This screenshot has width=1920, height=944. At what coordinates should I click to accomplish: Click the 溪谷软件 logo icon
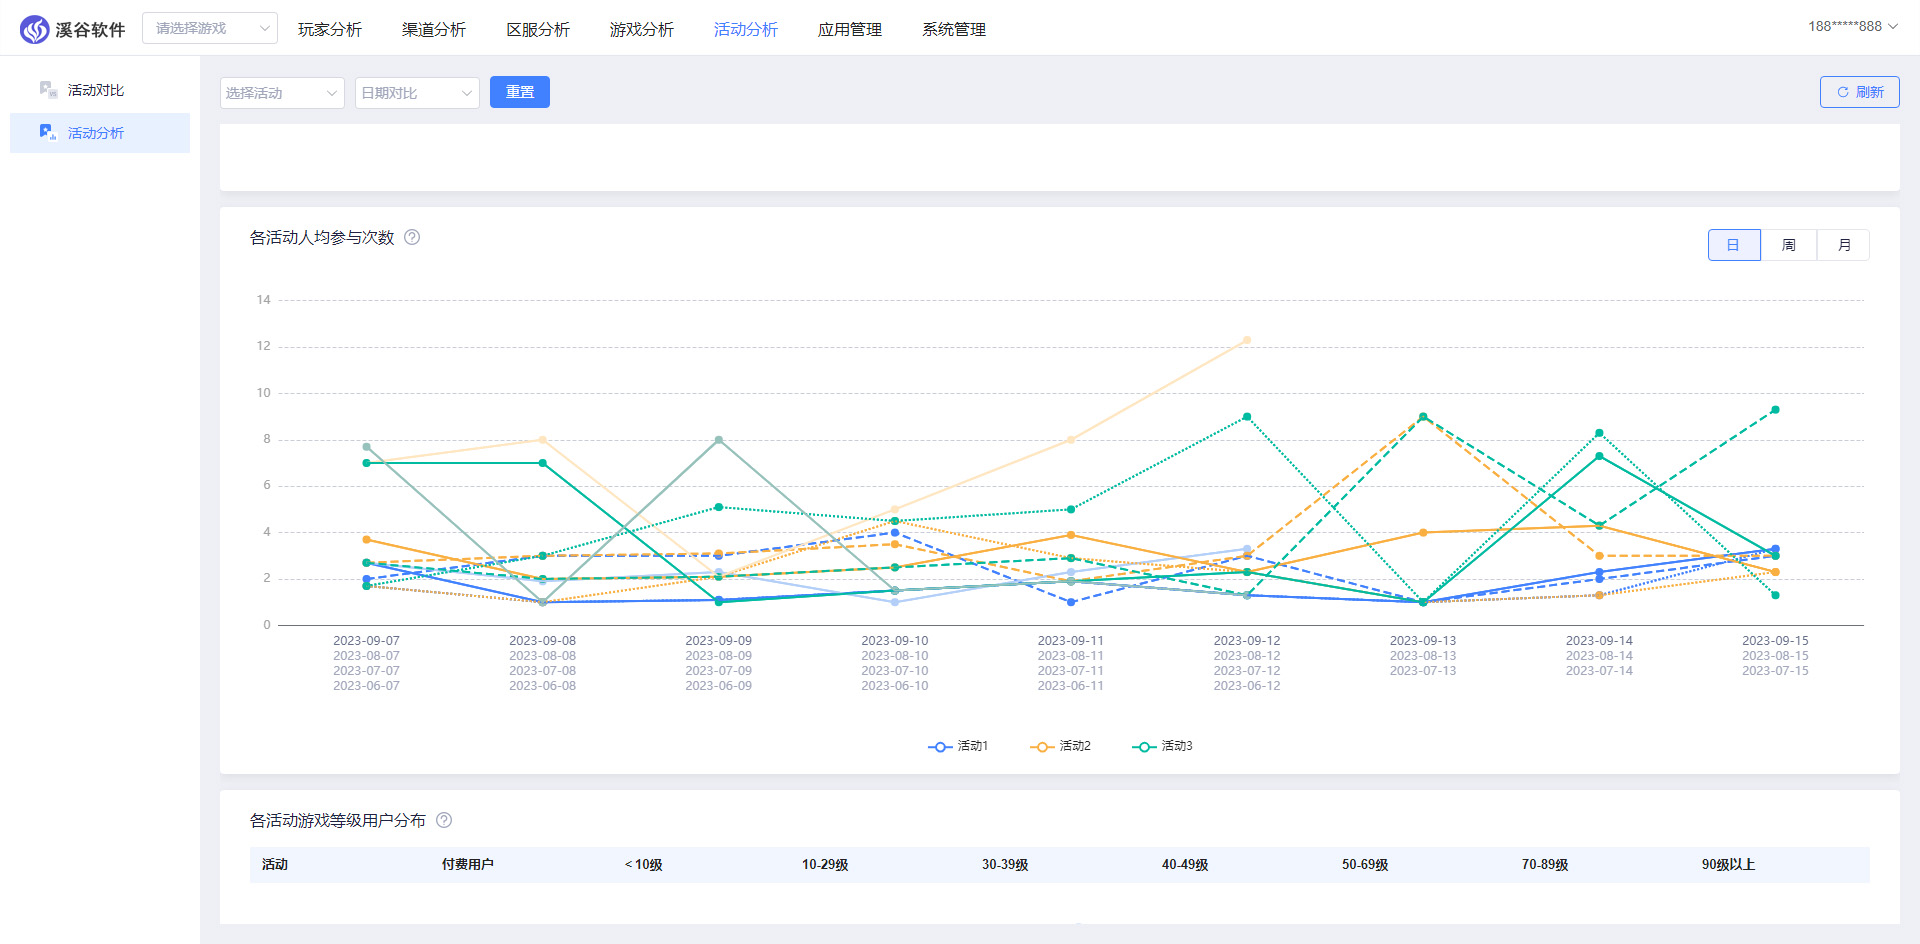click(34, 29)
